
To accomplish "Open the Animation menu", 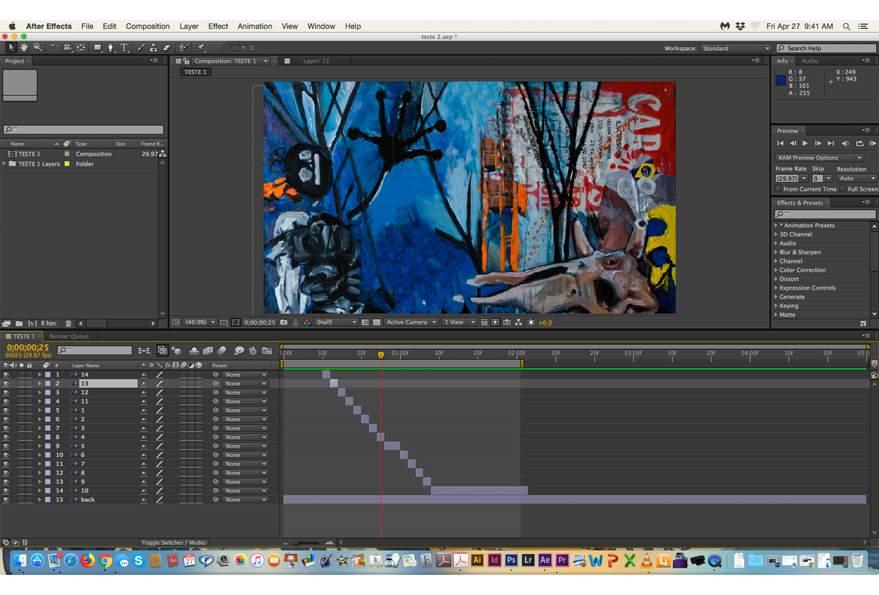I will [x=255, y=26].
